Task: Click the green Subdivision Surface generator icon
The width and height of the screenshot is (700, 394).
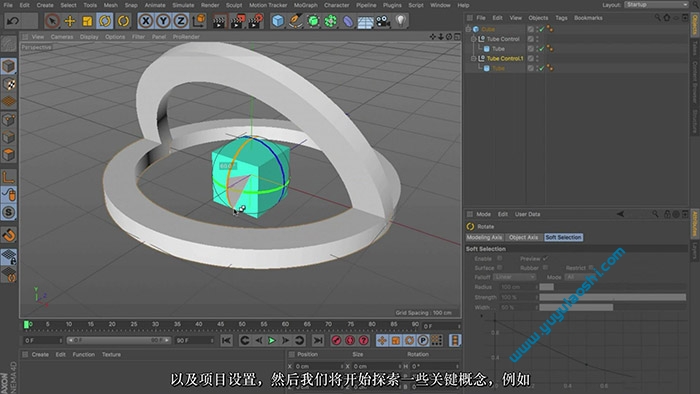Action: [313, 21]
